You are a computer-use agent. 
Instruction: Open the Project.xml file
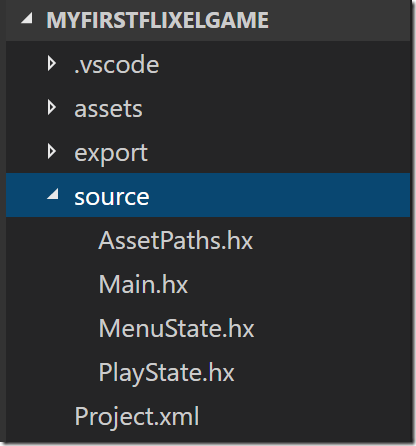(137, 417)
